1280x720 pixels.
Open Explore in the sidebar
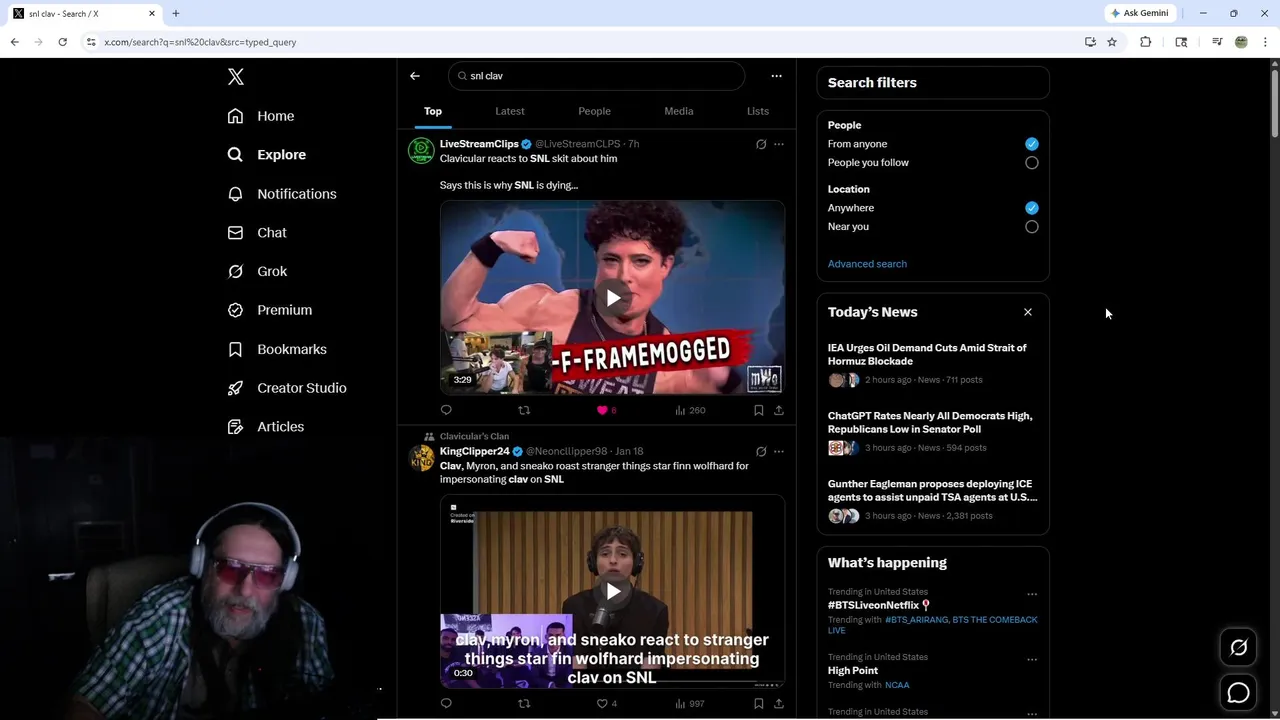click(x=267, y=155)
